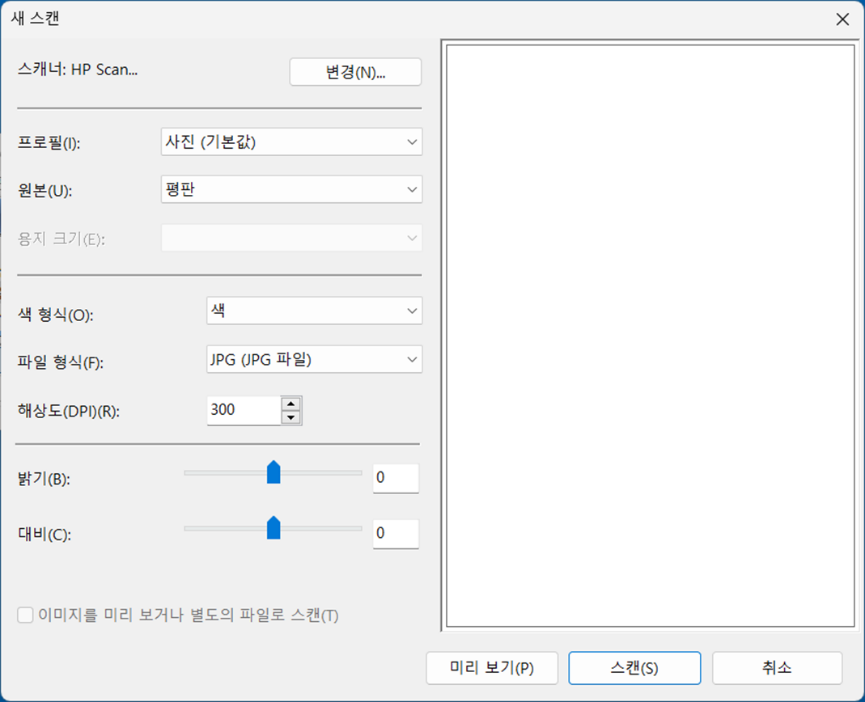Viewport: 865px width, 702px height.
Task: Click the 대비 slider thumb
Action: tap(274, 528)
